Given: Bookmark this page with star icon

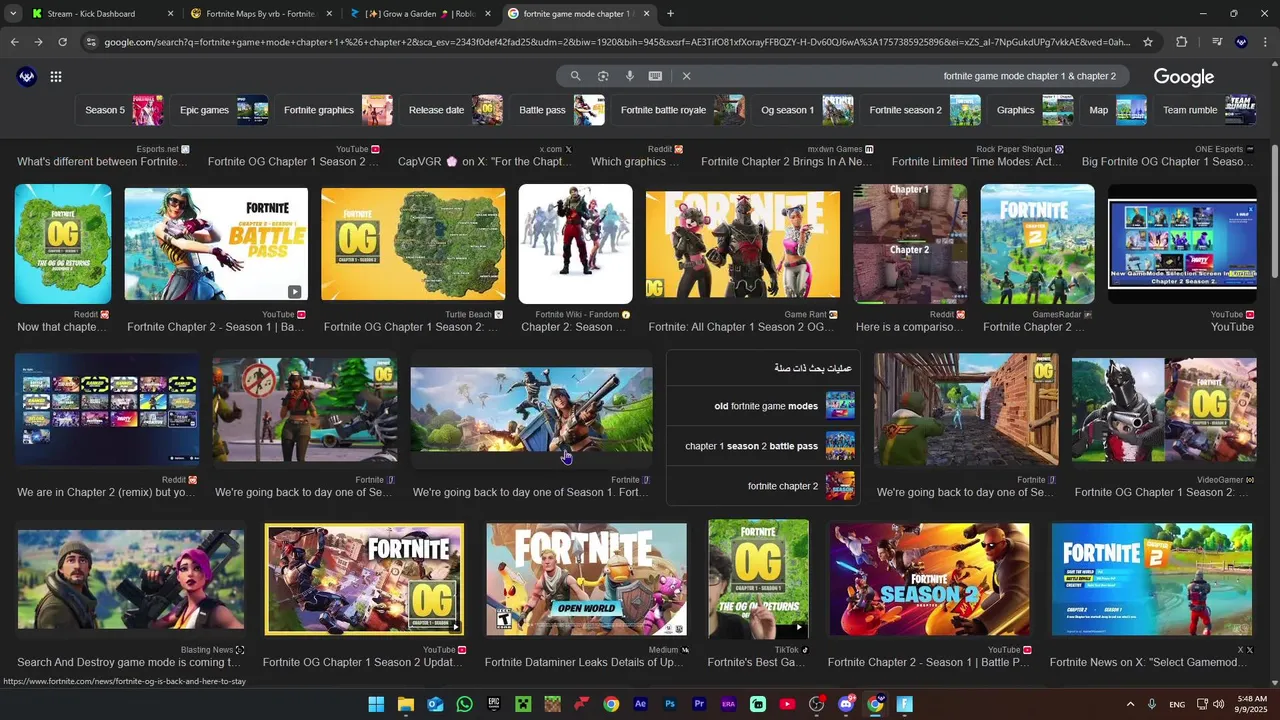Looking at the screenshot, I should click(x=1148, y=42).
